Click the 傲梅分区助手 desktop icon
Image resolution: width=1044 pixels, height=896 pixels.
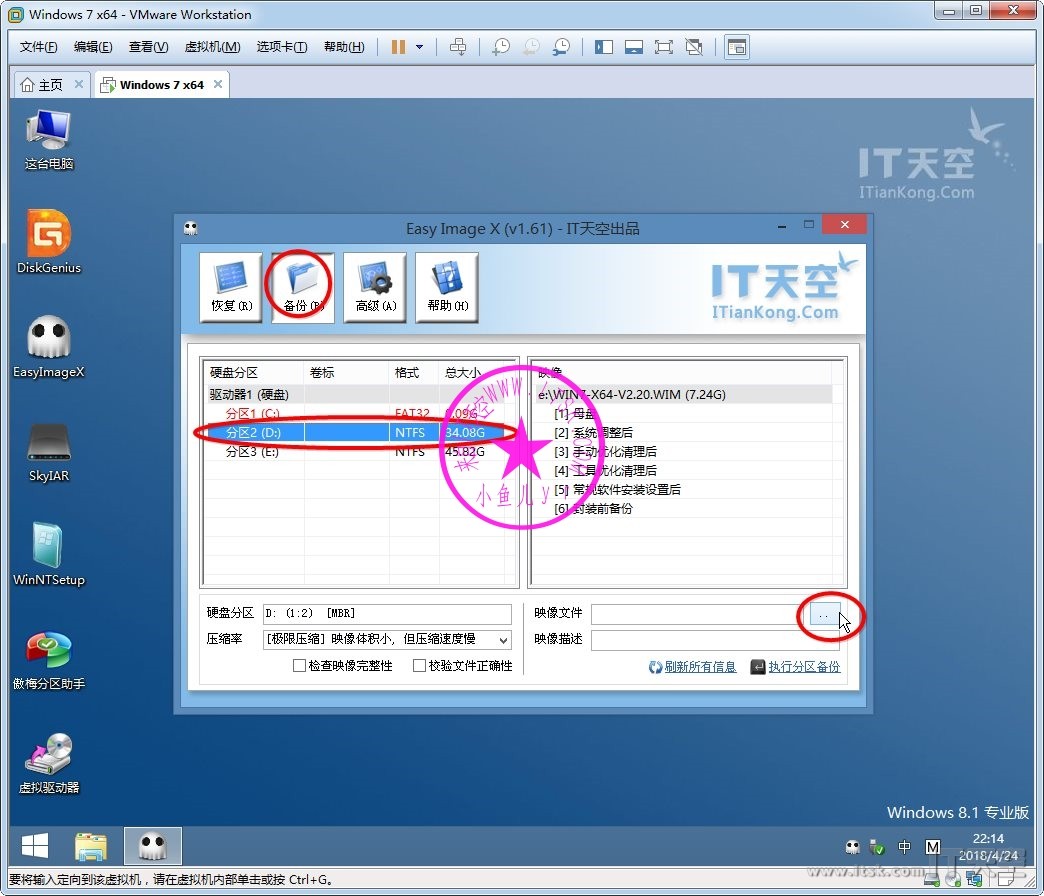click(49, 659)
